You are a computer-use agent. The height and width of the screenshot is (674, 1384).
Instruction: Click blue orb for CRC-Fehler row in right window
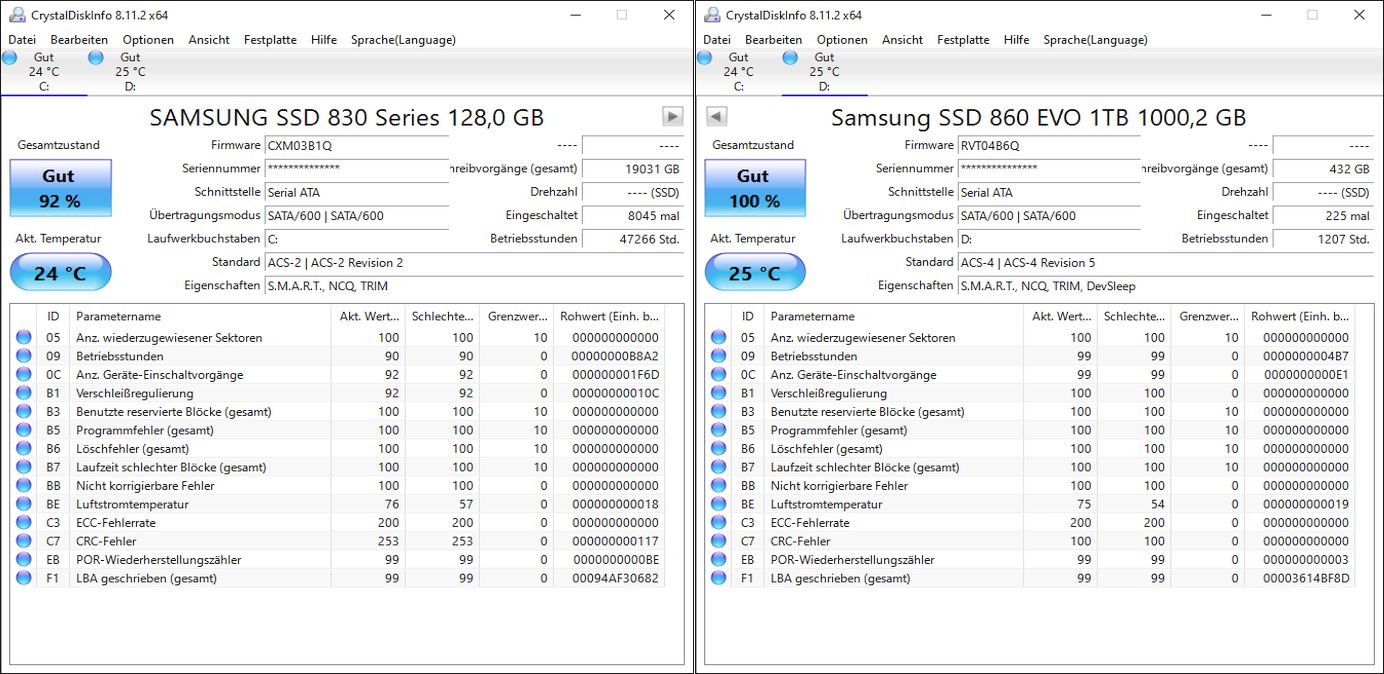[718, 541]
